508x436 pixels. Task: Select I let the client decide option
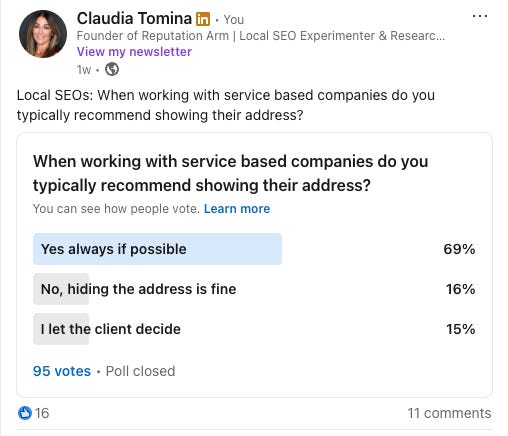[x=254, y=329]
